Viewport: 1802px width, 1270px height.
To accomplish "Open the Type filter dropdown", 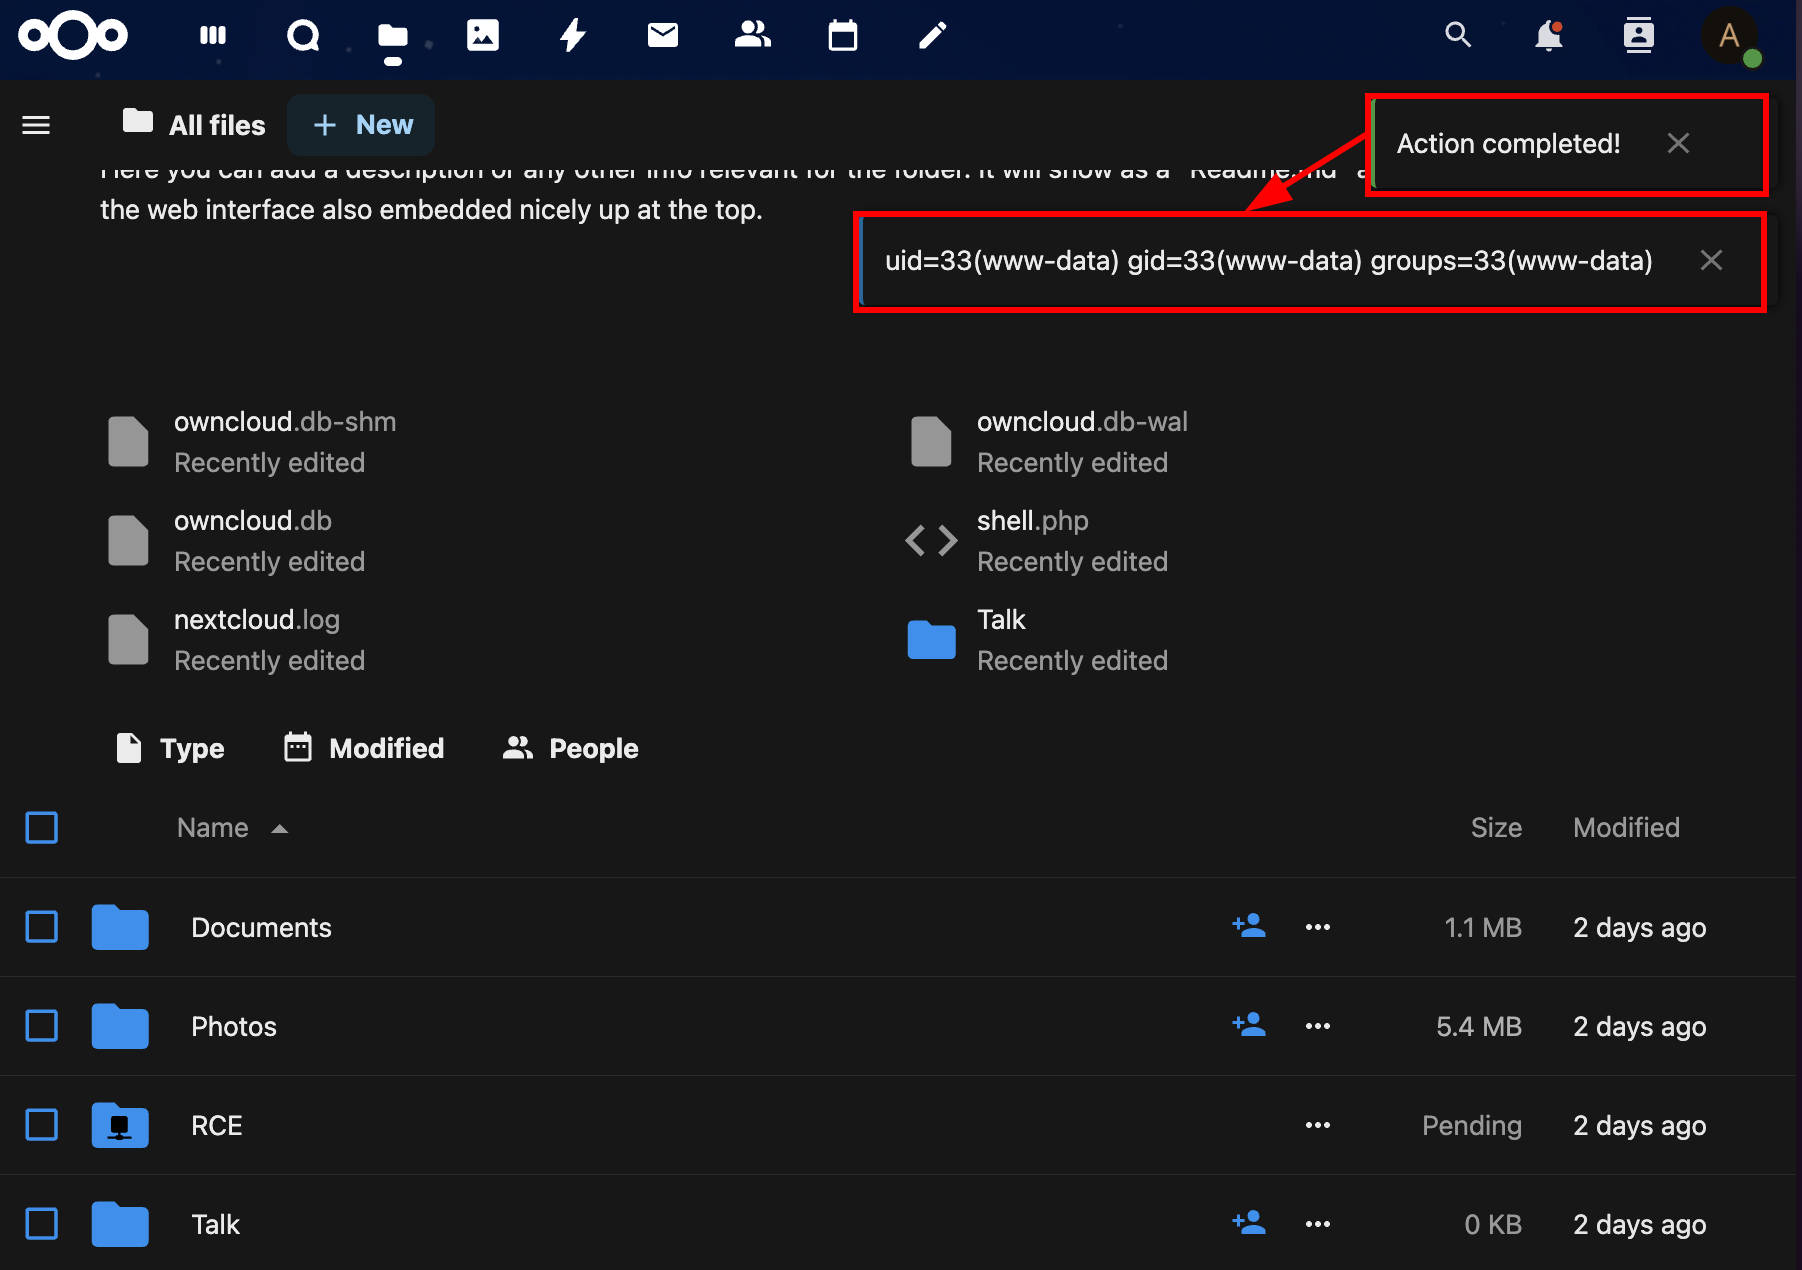I will pos(170,748).
